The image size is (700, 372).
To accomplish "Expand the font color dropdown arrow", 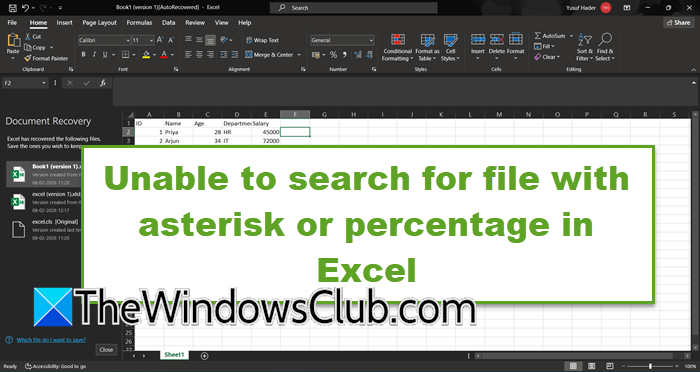I will [172, 54].
